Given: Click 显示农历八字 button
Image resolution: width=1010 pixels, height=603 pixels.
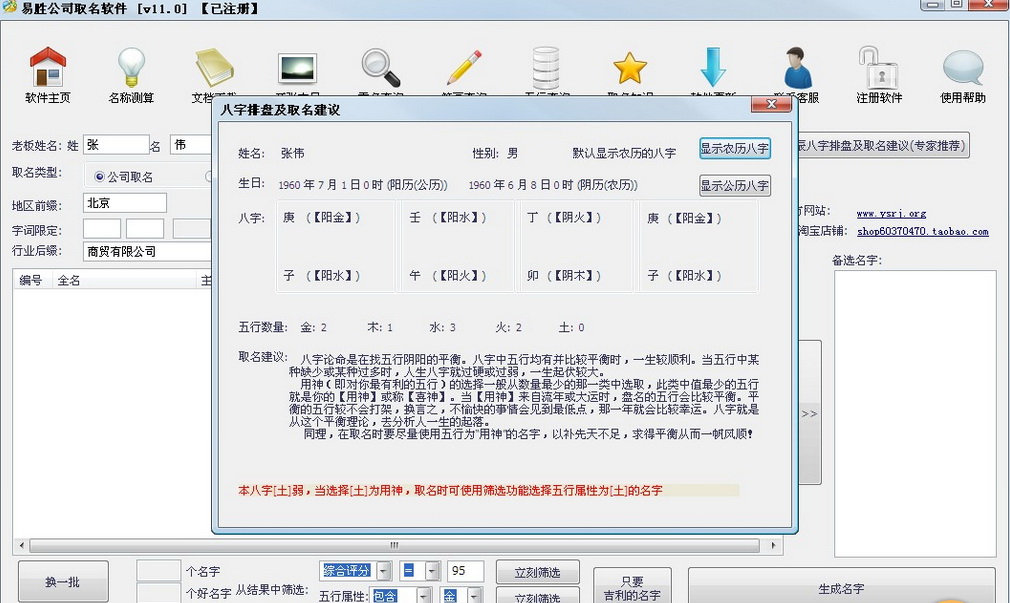Looking at the screenshot, I should [734, 149].
